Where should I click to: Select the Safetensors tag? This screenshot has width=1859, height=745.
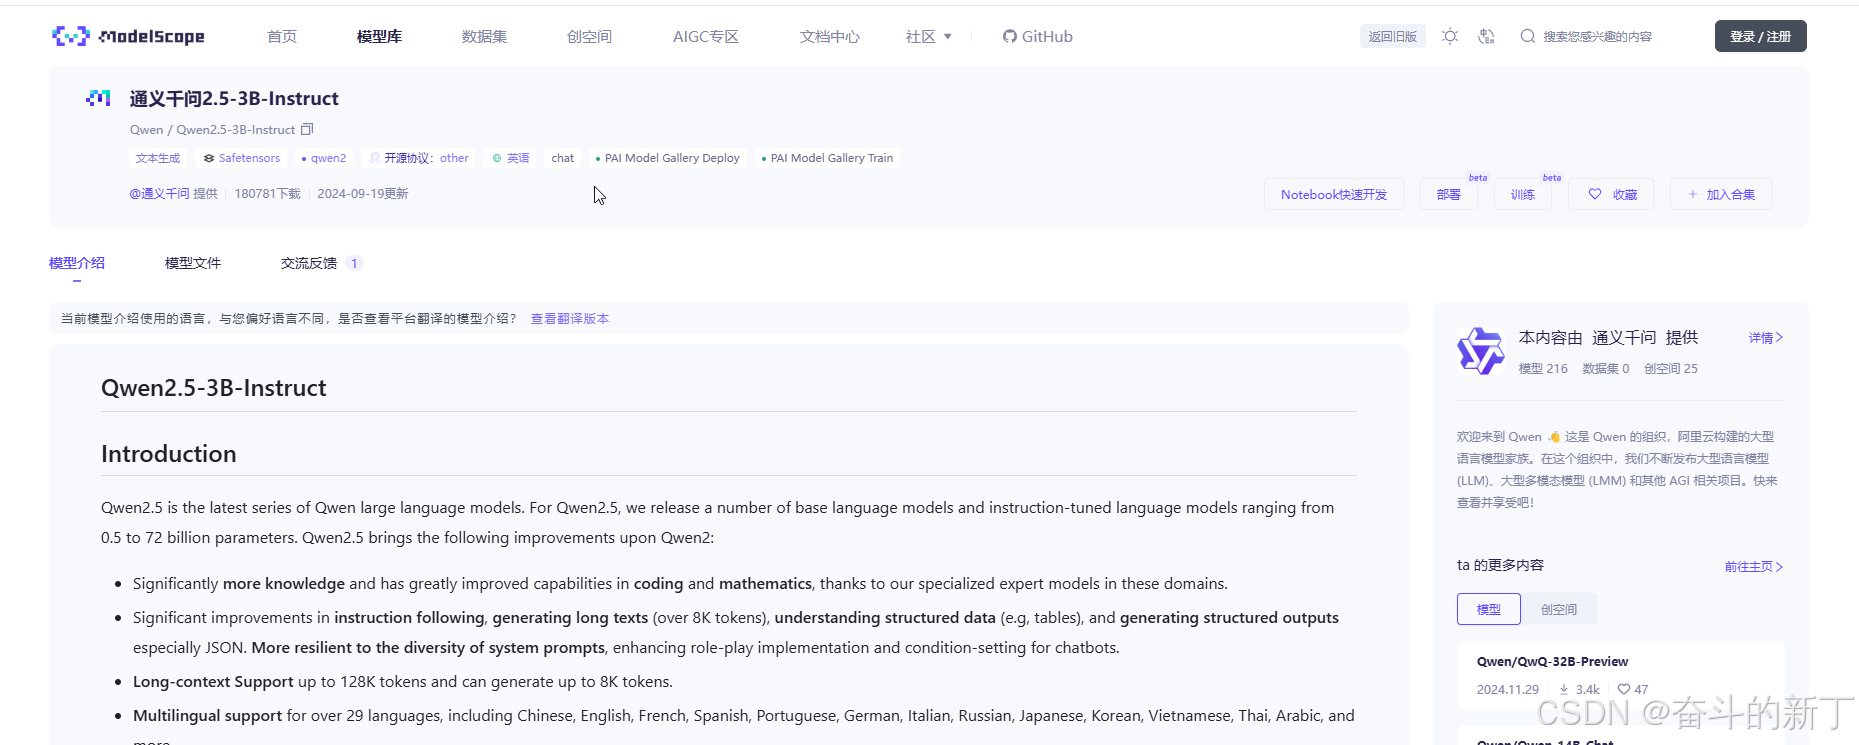(241, 158)
